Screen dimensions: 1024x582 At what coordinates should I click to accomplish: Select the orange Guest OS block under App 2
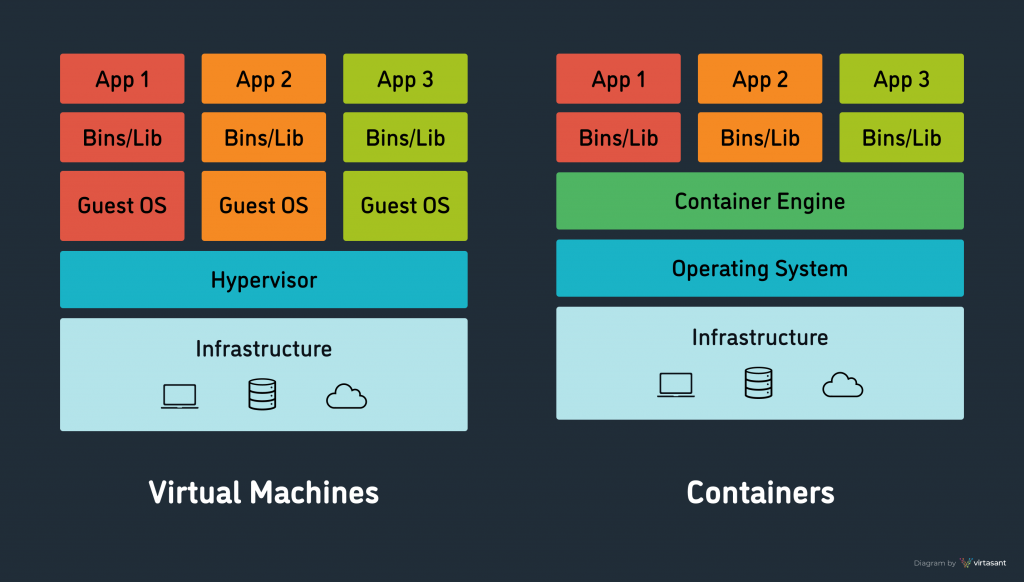pyautogui.click(x=263, y=205)
